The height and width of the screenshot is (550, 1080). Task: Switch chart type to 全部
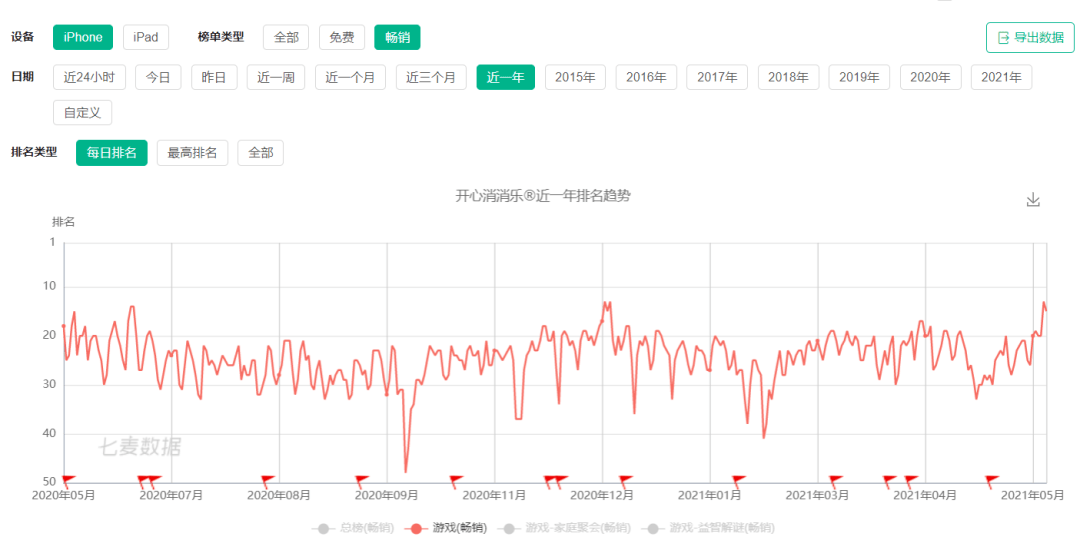coord(286,38)
